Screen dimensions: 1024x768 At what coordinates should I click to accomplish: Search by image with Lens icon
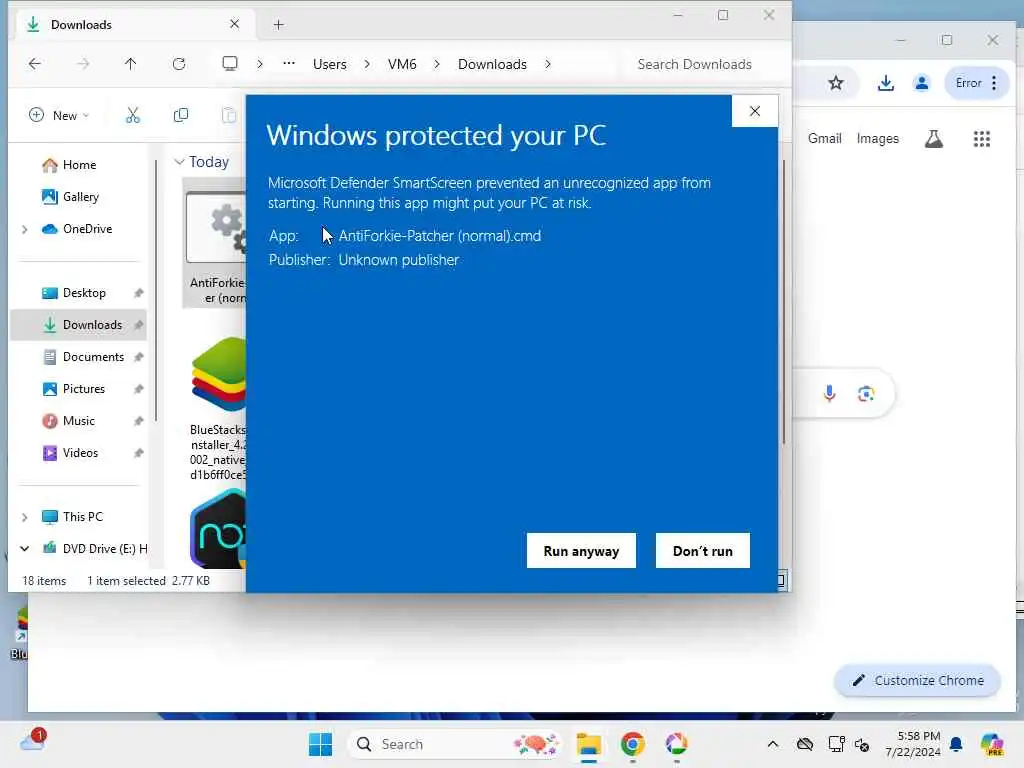pyautogui.click(x=866, y=394)
